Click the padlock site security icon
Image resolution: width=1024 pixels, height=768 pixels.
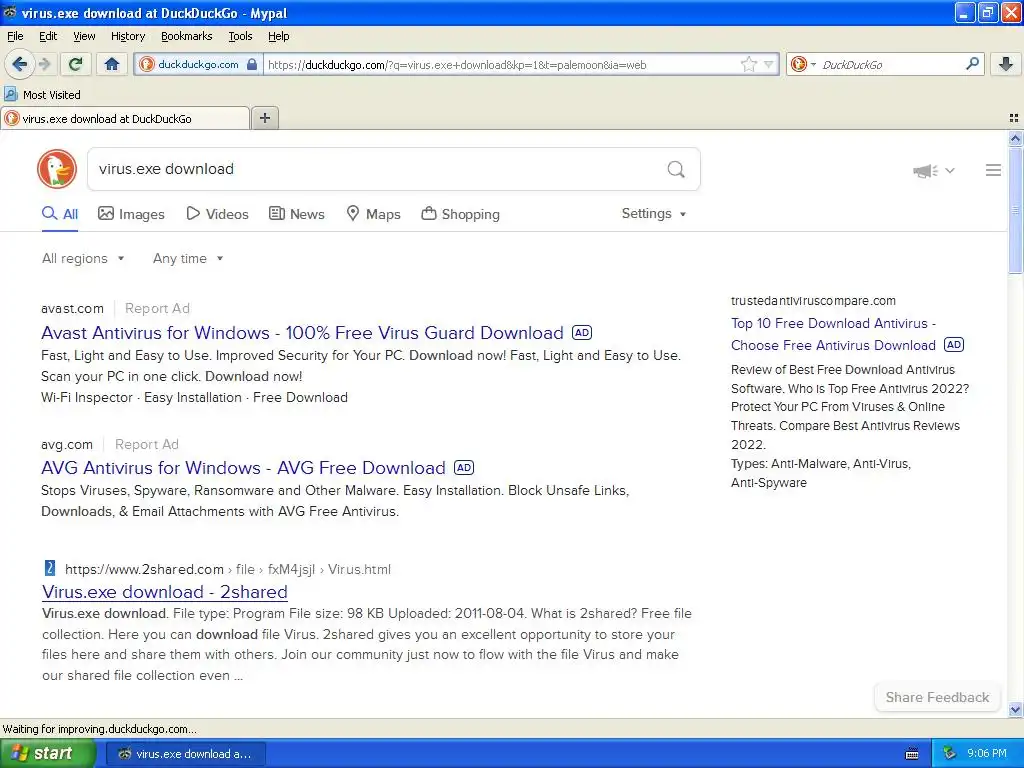(252, 64)
